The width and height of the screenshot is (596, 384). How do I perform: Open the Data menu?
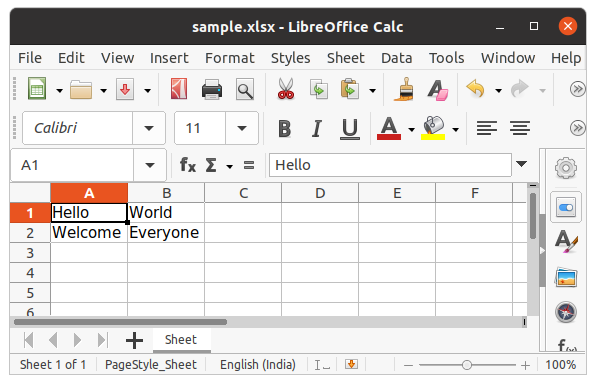click(x=396, y=58)
